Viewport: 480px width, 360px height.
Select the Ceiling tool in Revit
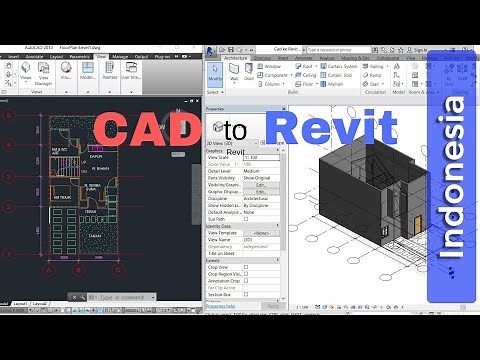(305, 75)
